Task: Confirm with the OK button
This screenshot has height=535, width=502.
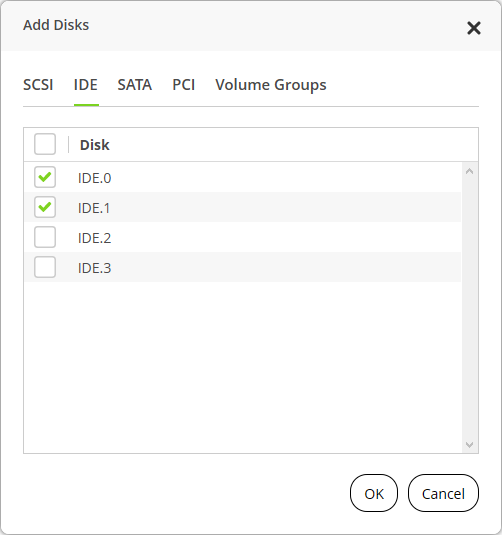Action: coord(374,493)
